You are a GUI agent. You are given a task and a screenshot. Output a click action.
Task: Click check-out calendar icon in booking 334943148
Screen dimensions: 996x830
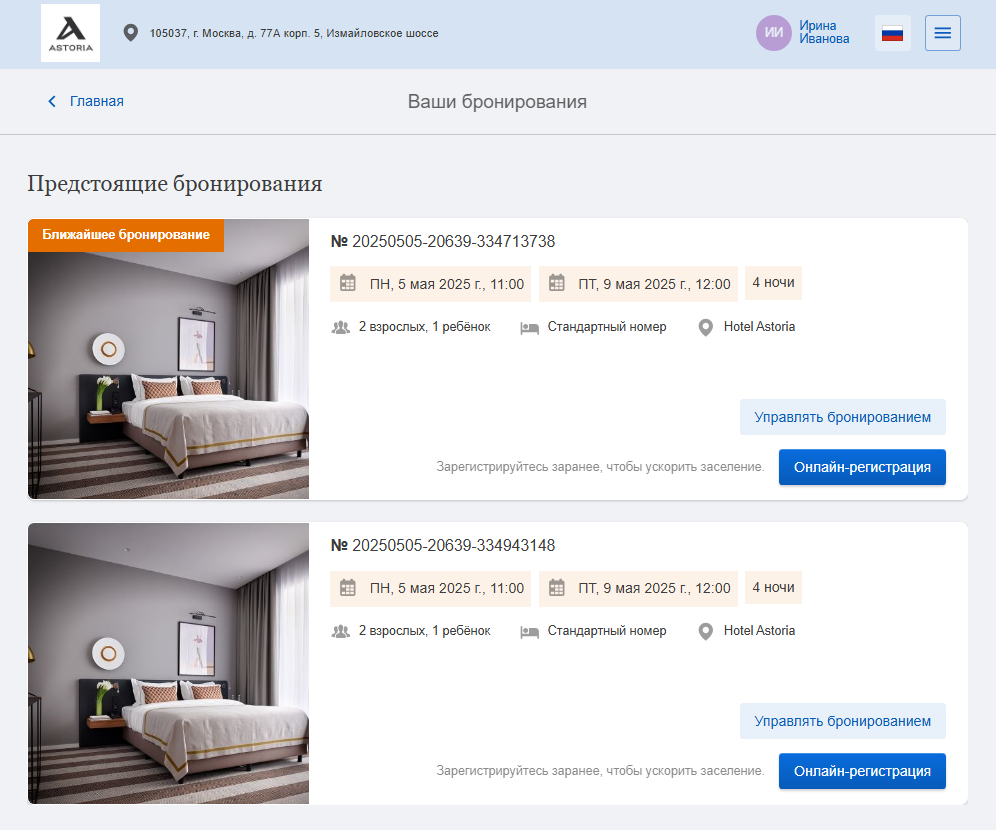(x=556, y=587)
